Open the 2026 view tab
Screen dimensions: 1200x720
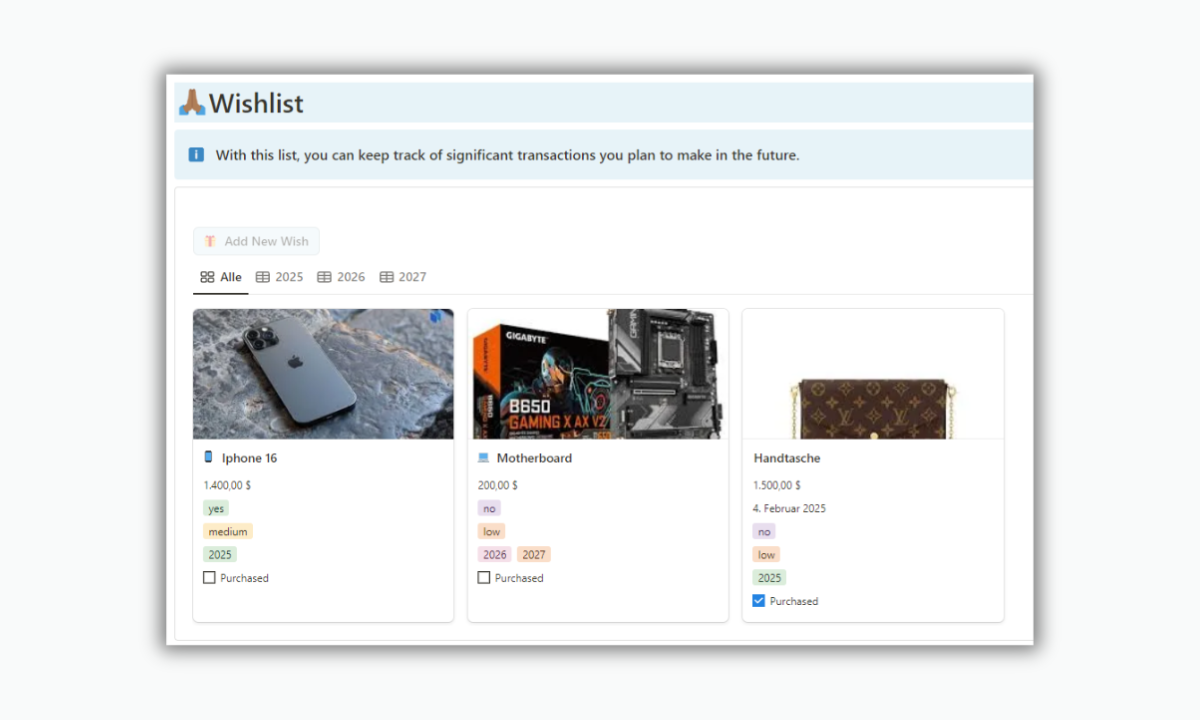point(341,277)
